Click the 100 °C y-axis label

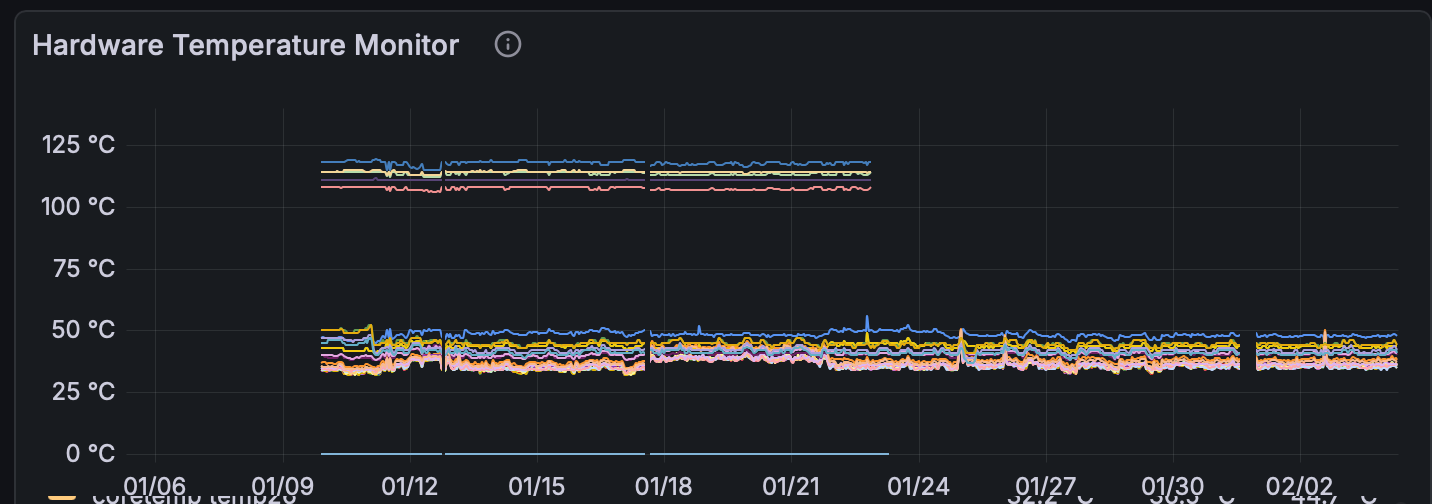(x=79, y=207)
